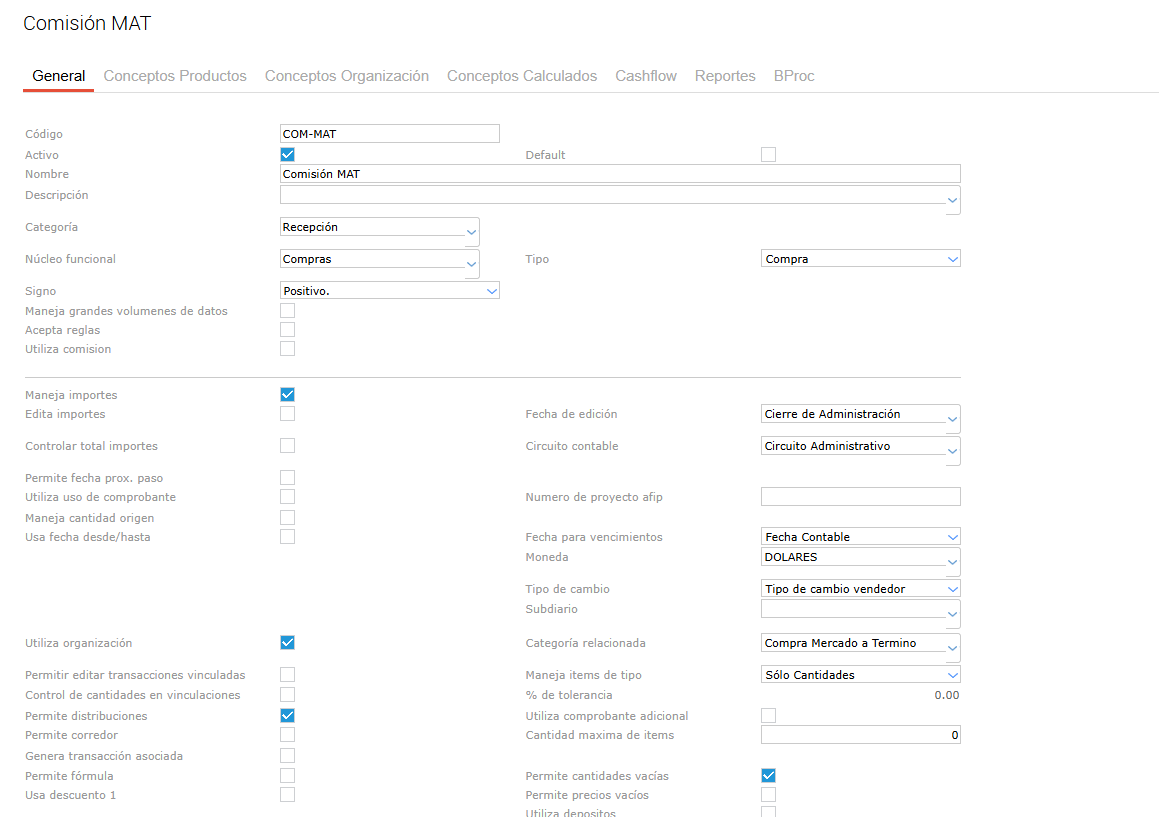Open the Signo dropdown
Screen dimensions: 1159x817
click(491, 291)
